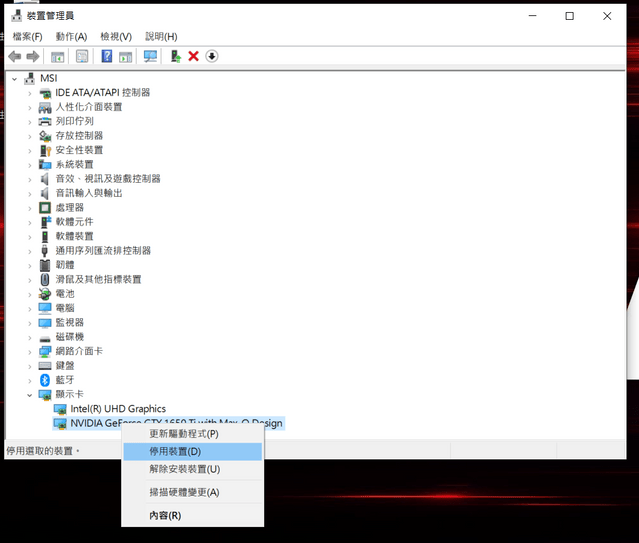The width and height of the screenshot is (639, 543).
Task: Click the 音訊輸入與輸出 speaker icon
Action: click(x=45, y=193)
